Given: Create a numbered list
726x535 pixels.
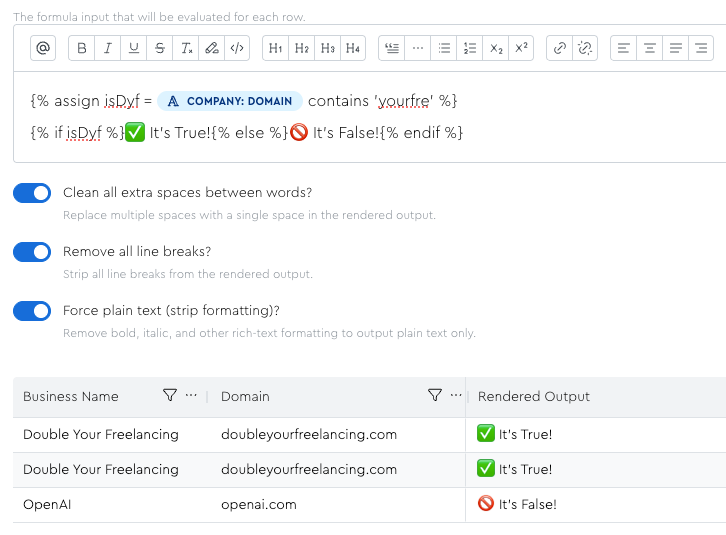Looking at the screenshot, I should [470, 48].
